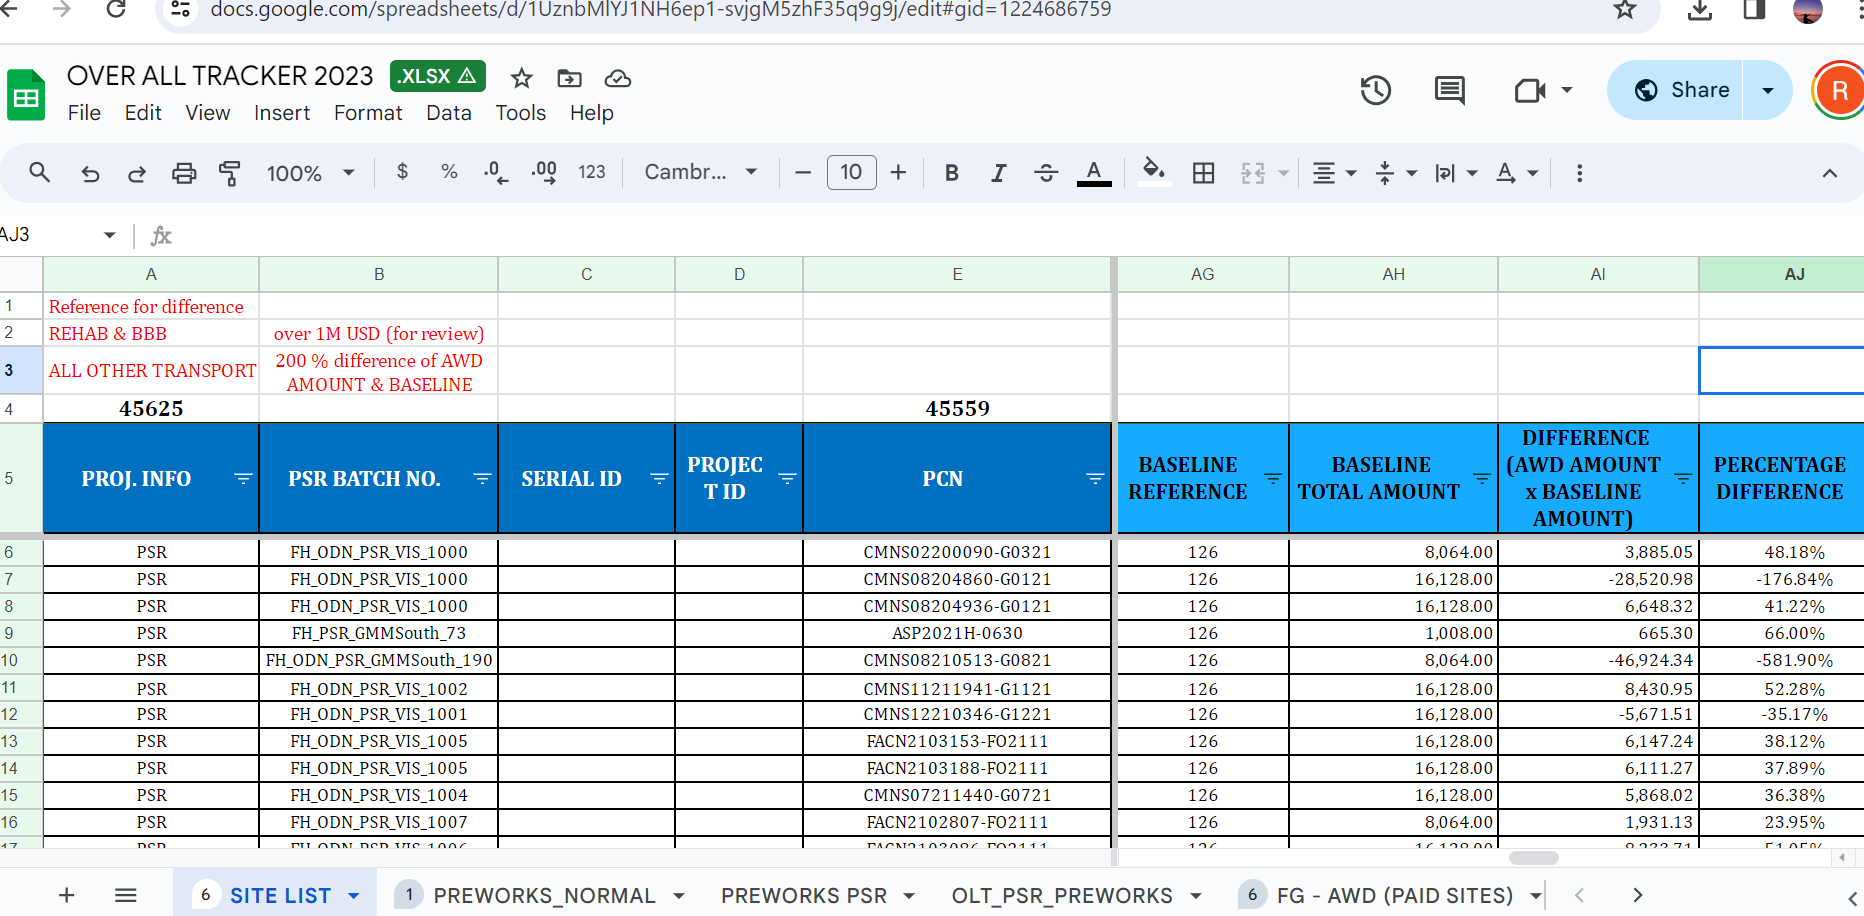This screenshot has height=916, width=1864.
Task: Open the fill color picker
Action: (1153, 171)
